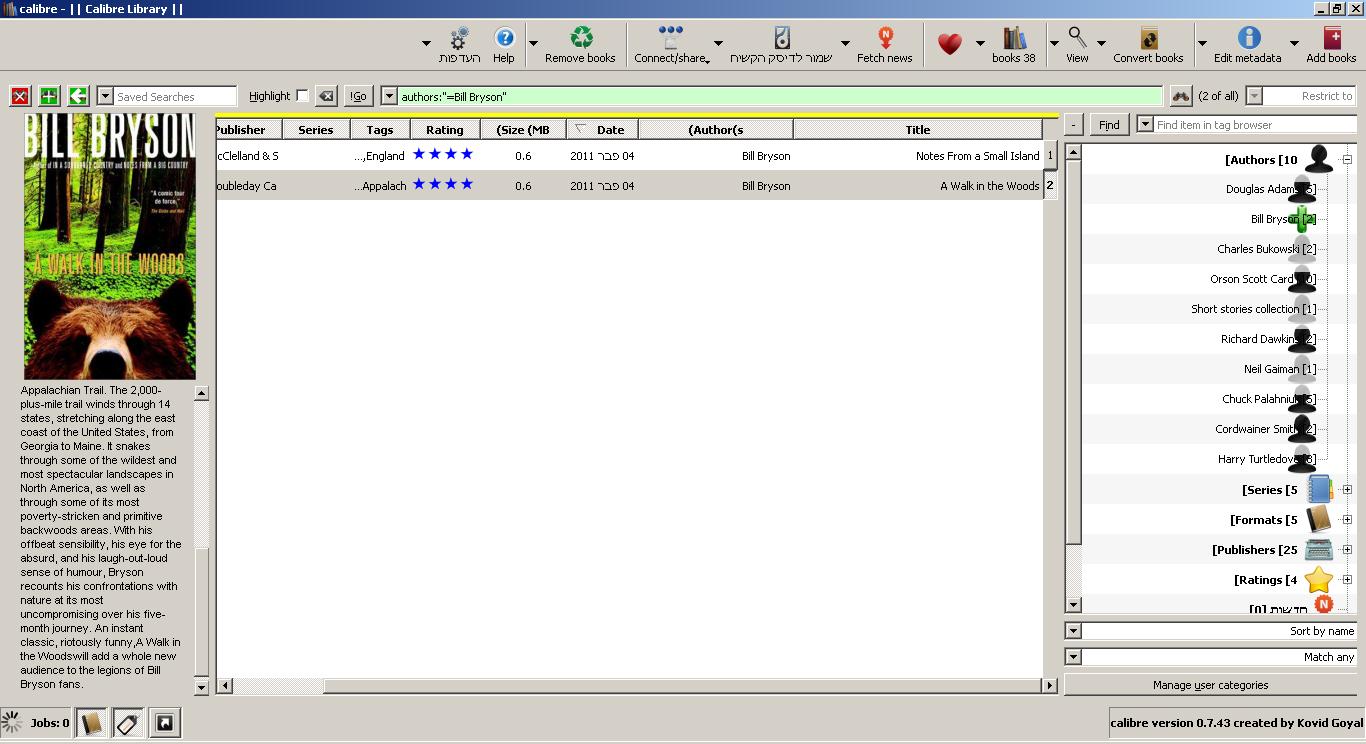Sort by the Title column header

pos(918,129)
